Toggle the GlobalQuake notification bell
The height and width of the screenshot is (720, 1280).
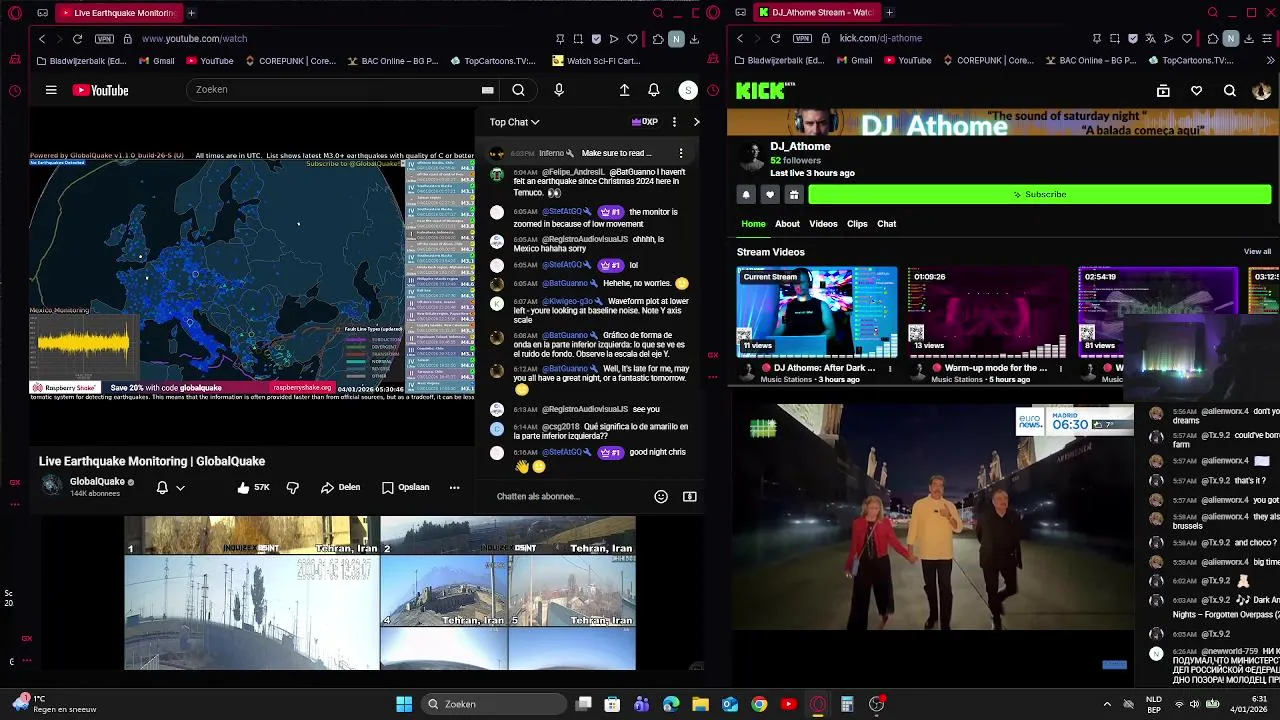point(162,487)
